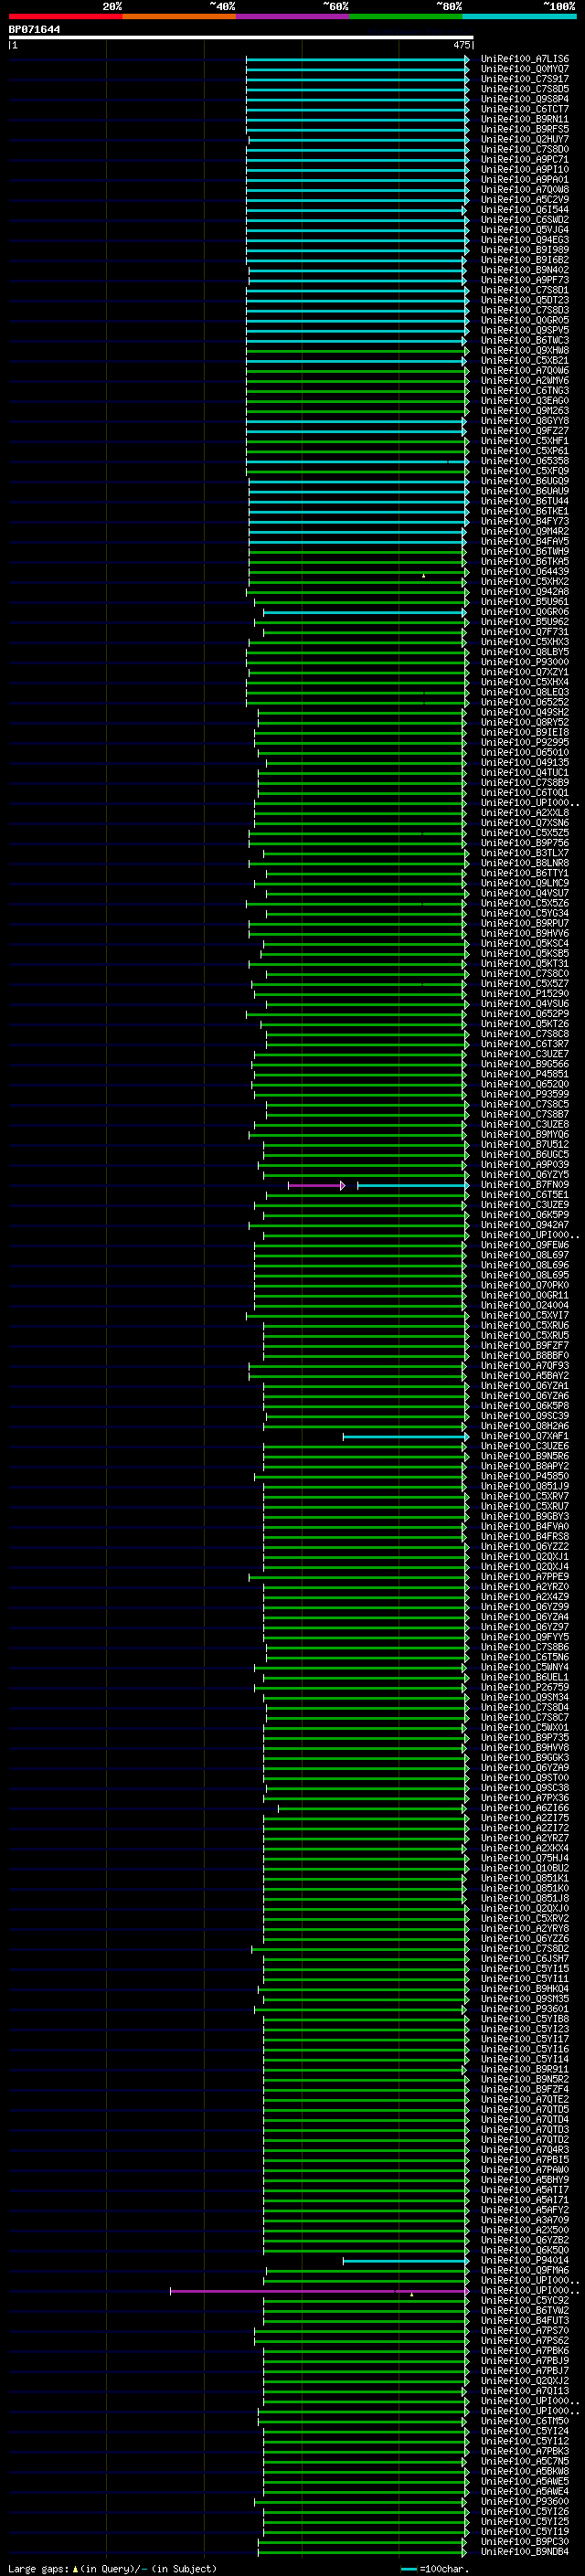Image resolution: width=585 pixels, height=2576 pixels.
Task: Select the UniRef100_B9N402 label
Action: point(524,270)
